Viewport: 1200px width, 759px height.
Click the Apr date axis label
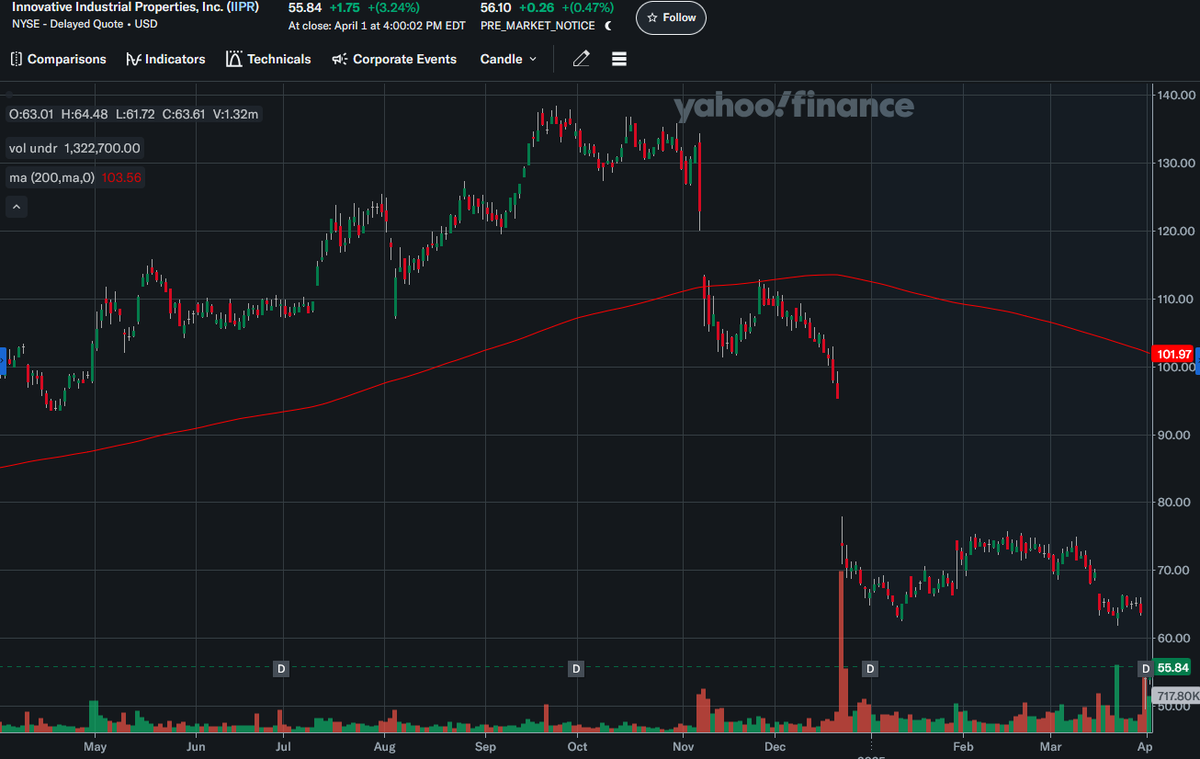(x=1145, y=746)
